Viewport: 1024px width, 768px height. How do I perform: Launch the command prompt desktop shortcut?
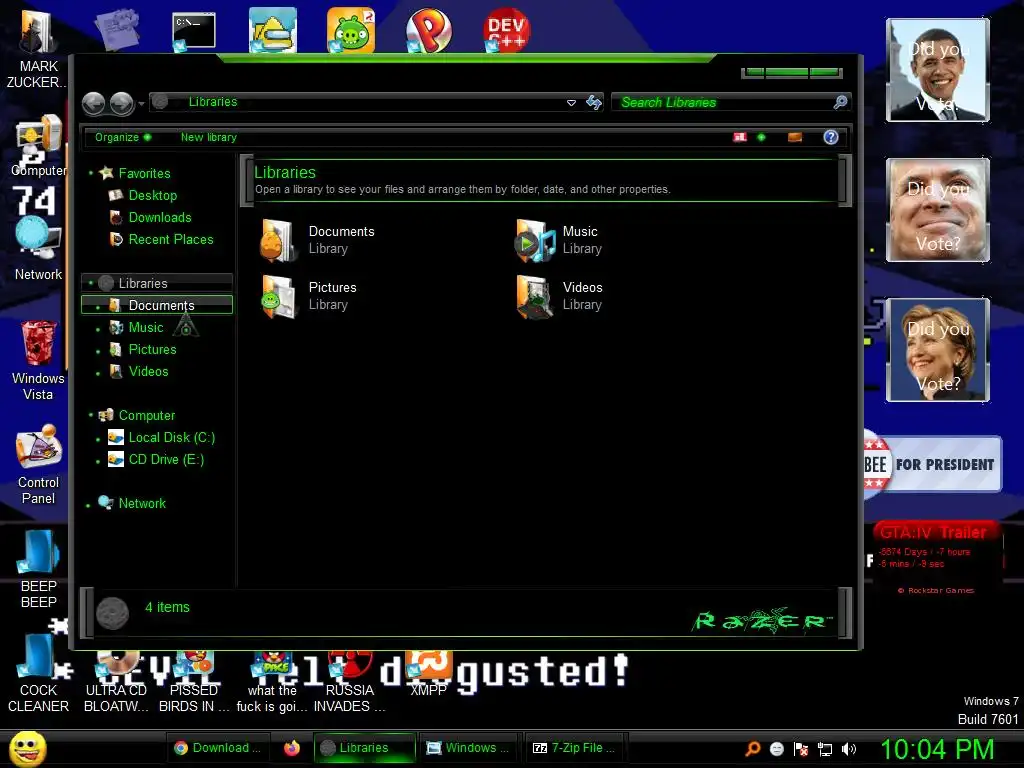(193, 31)
